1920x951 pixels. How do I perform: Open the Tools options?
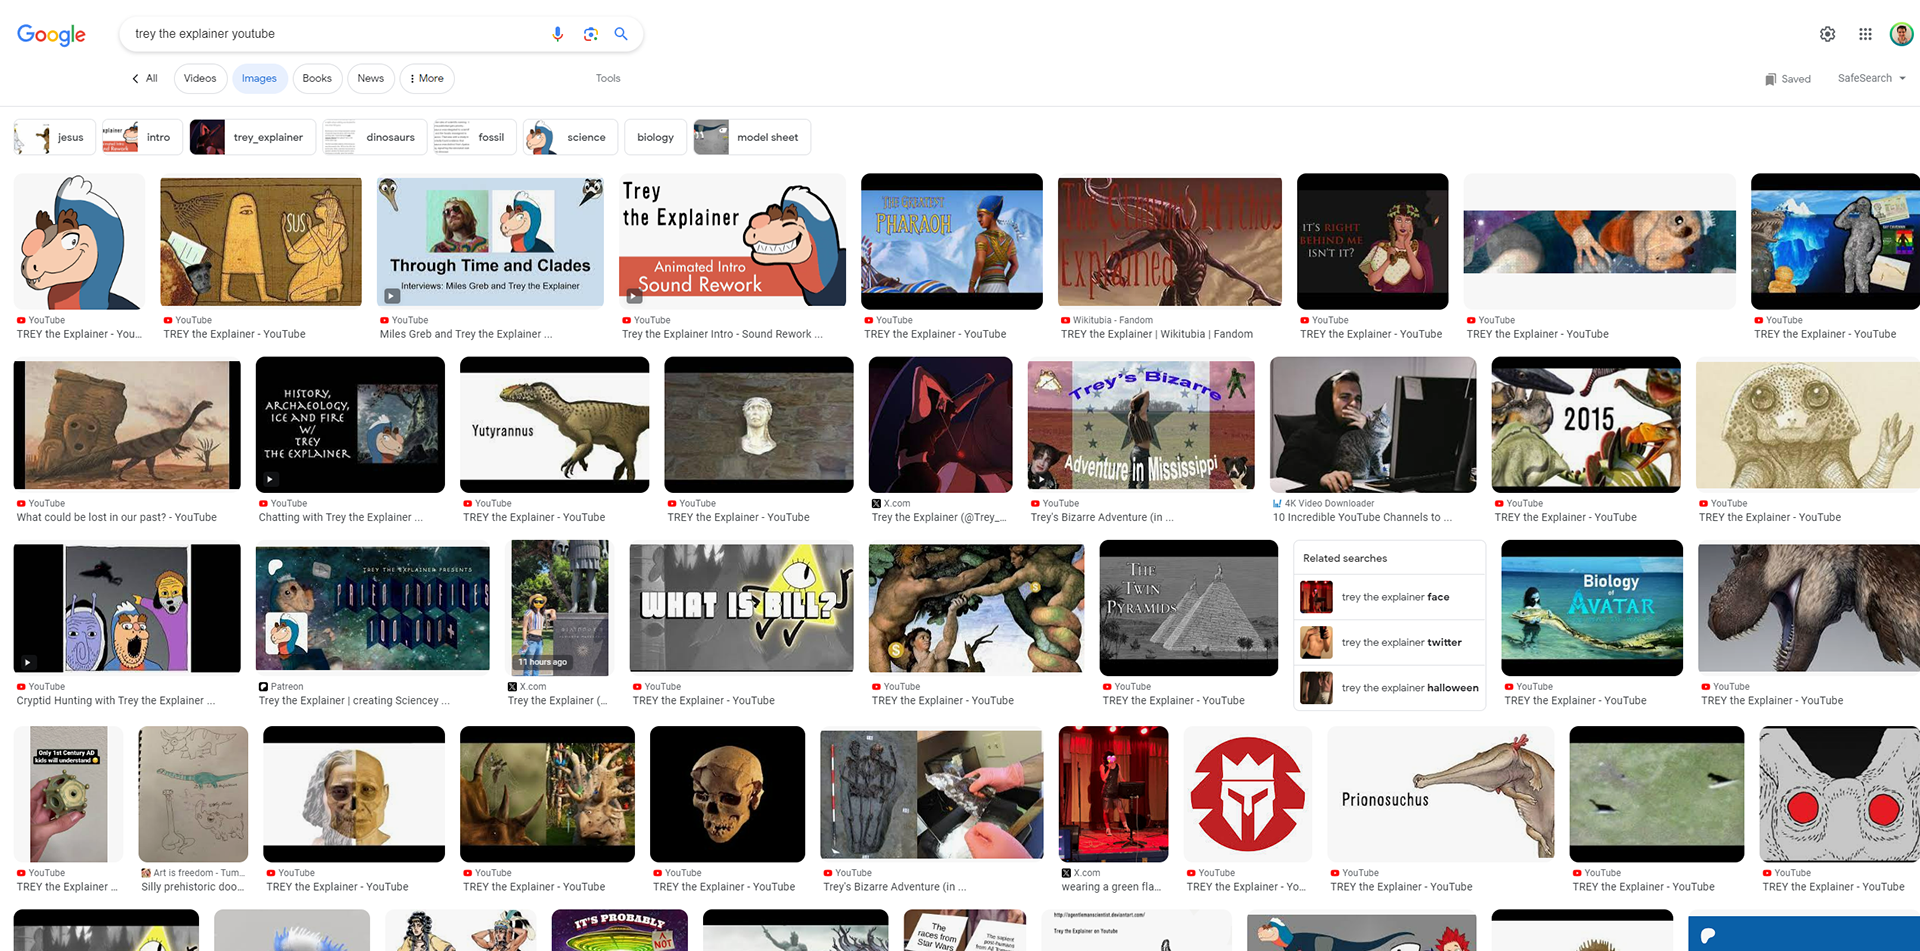click(x=608, y=78)
